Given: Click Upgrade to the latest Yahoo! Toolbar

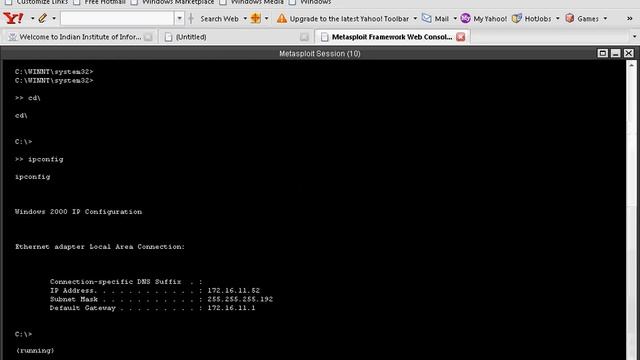Looking at the screenshot, I should point(349,19).
